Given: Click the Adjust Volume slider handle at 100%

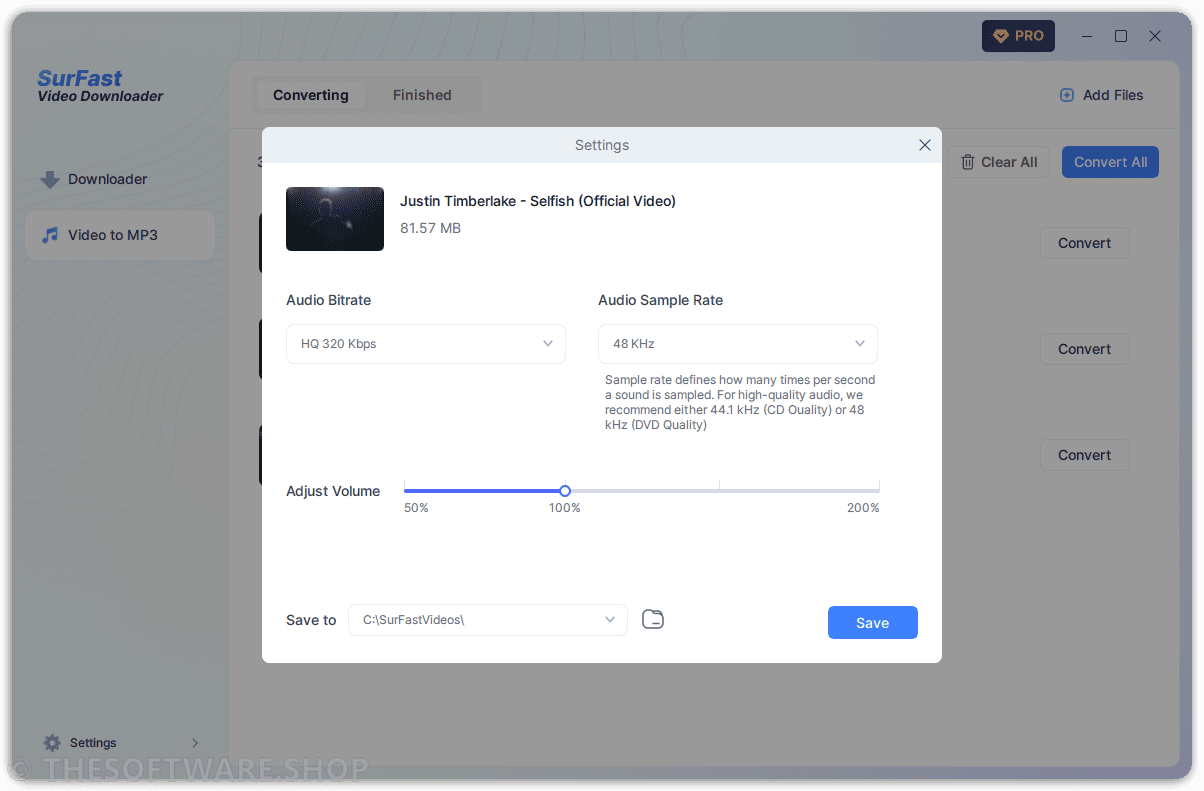Looking at the screenshot, I should (565, 491).
